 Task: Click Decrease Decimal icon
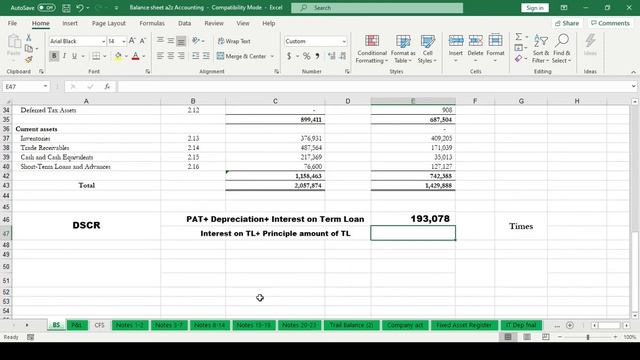pyautogui.click(x=342, y=56)
